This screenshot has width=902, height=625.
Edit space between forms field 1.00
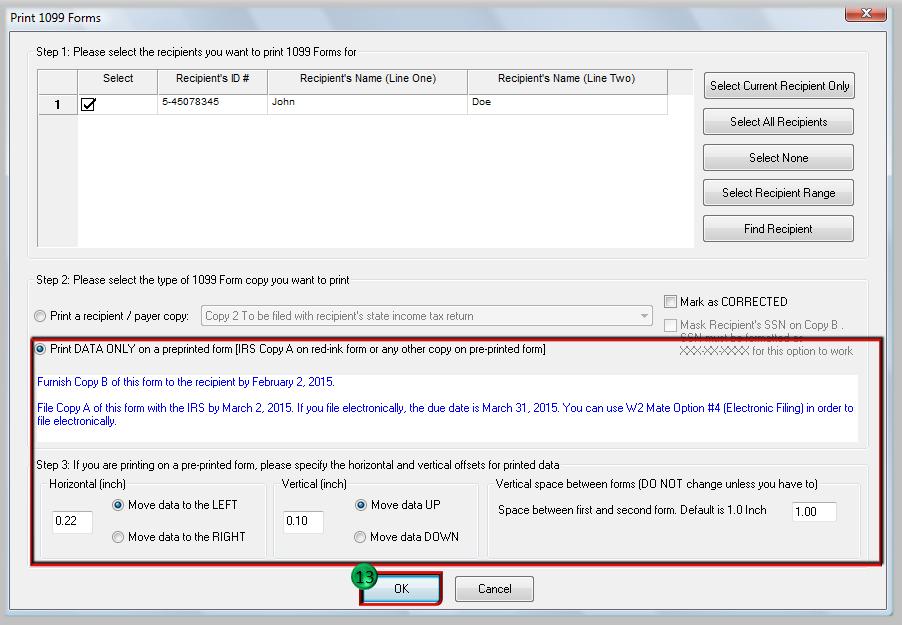814,512
